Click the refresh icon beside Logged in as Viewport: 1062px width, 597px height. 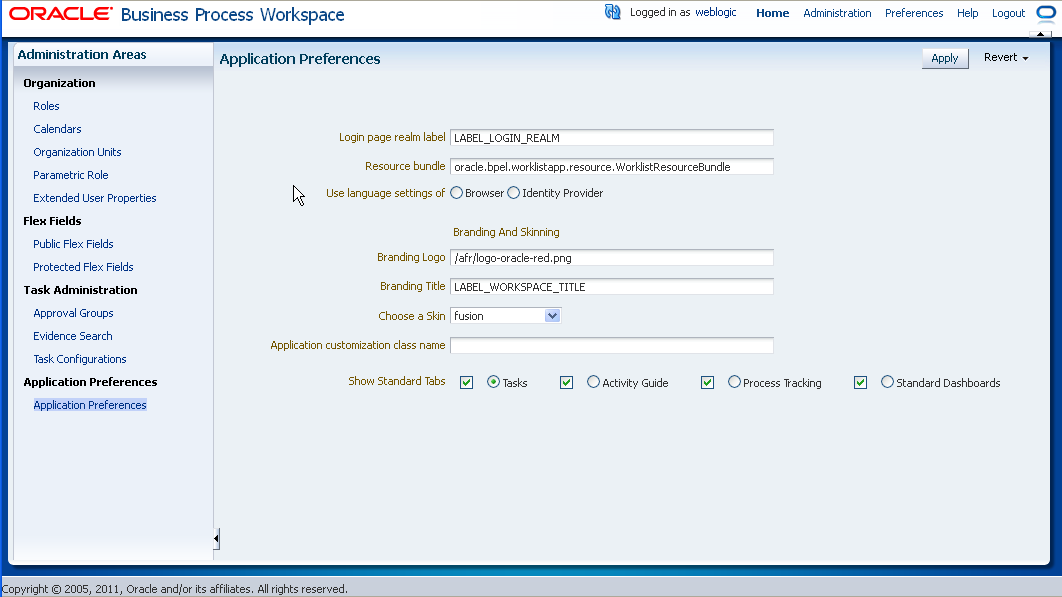tap(612, 12)
